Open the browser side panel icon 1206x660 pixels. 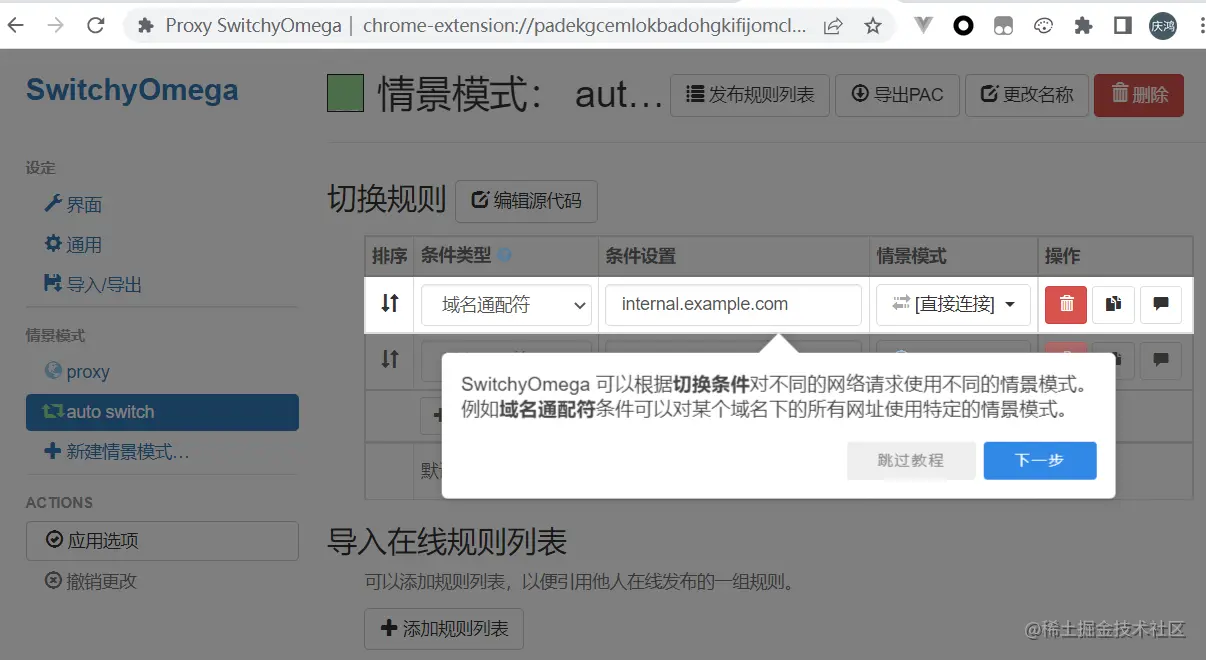click(1123, 26)
